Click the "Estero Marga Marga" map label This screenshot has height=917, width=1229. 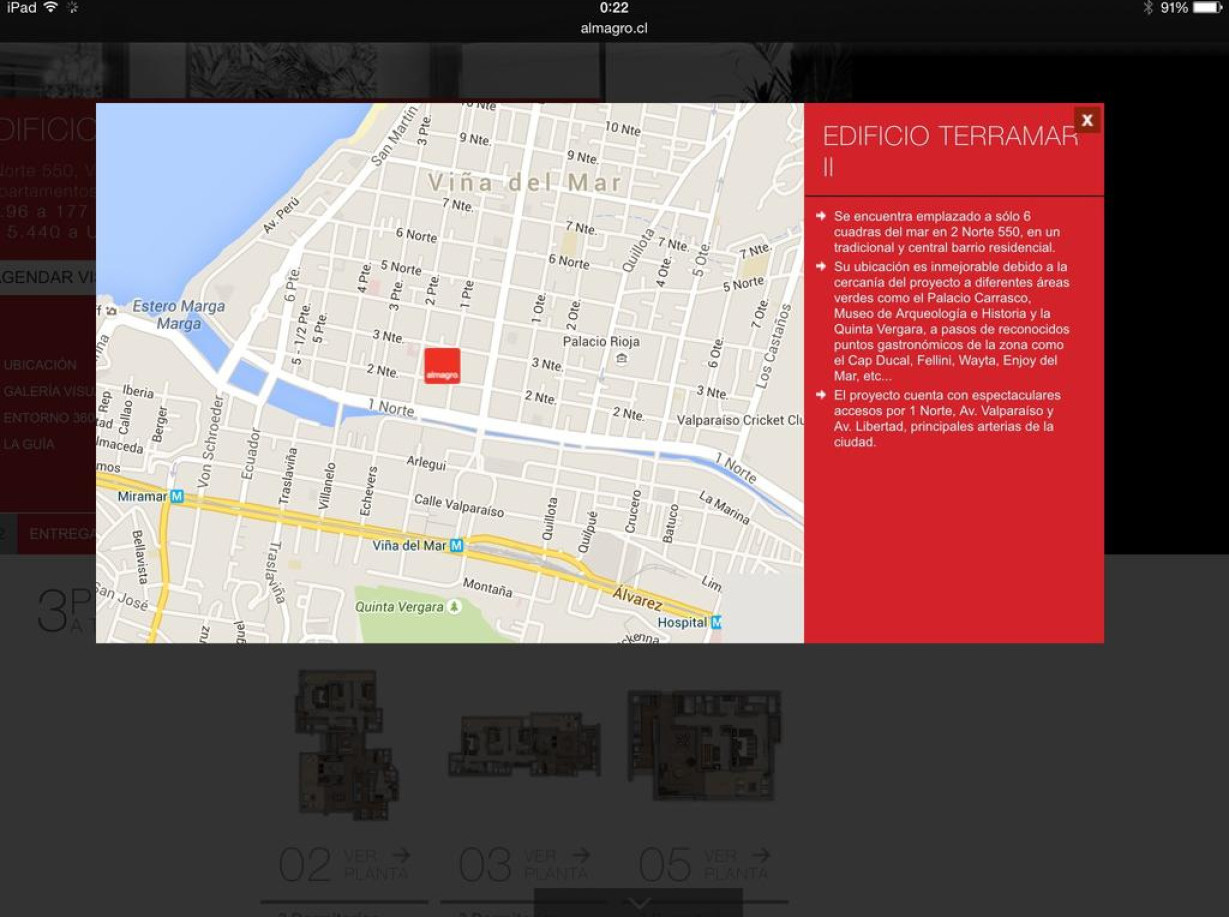[x=178, y=315]
